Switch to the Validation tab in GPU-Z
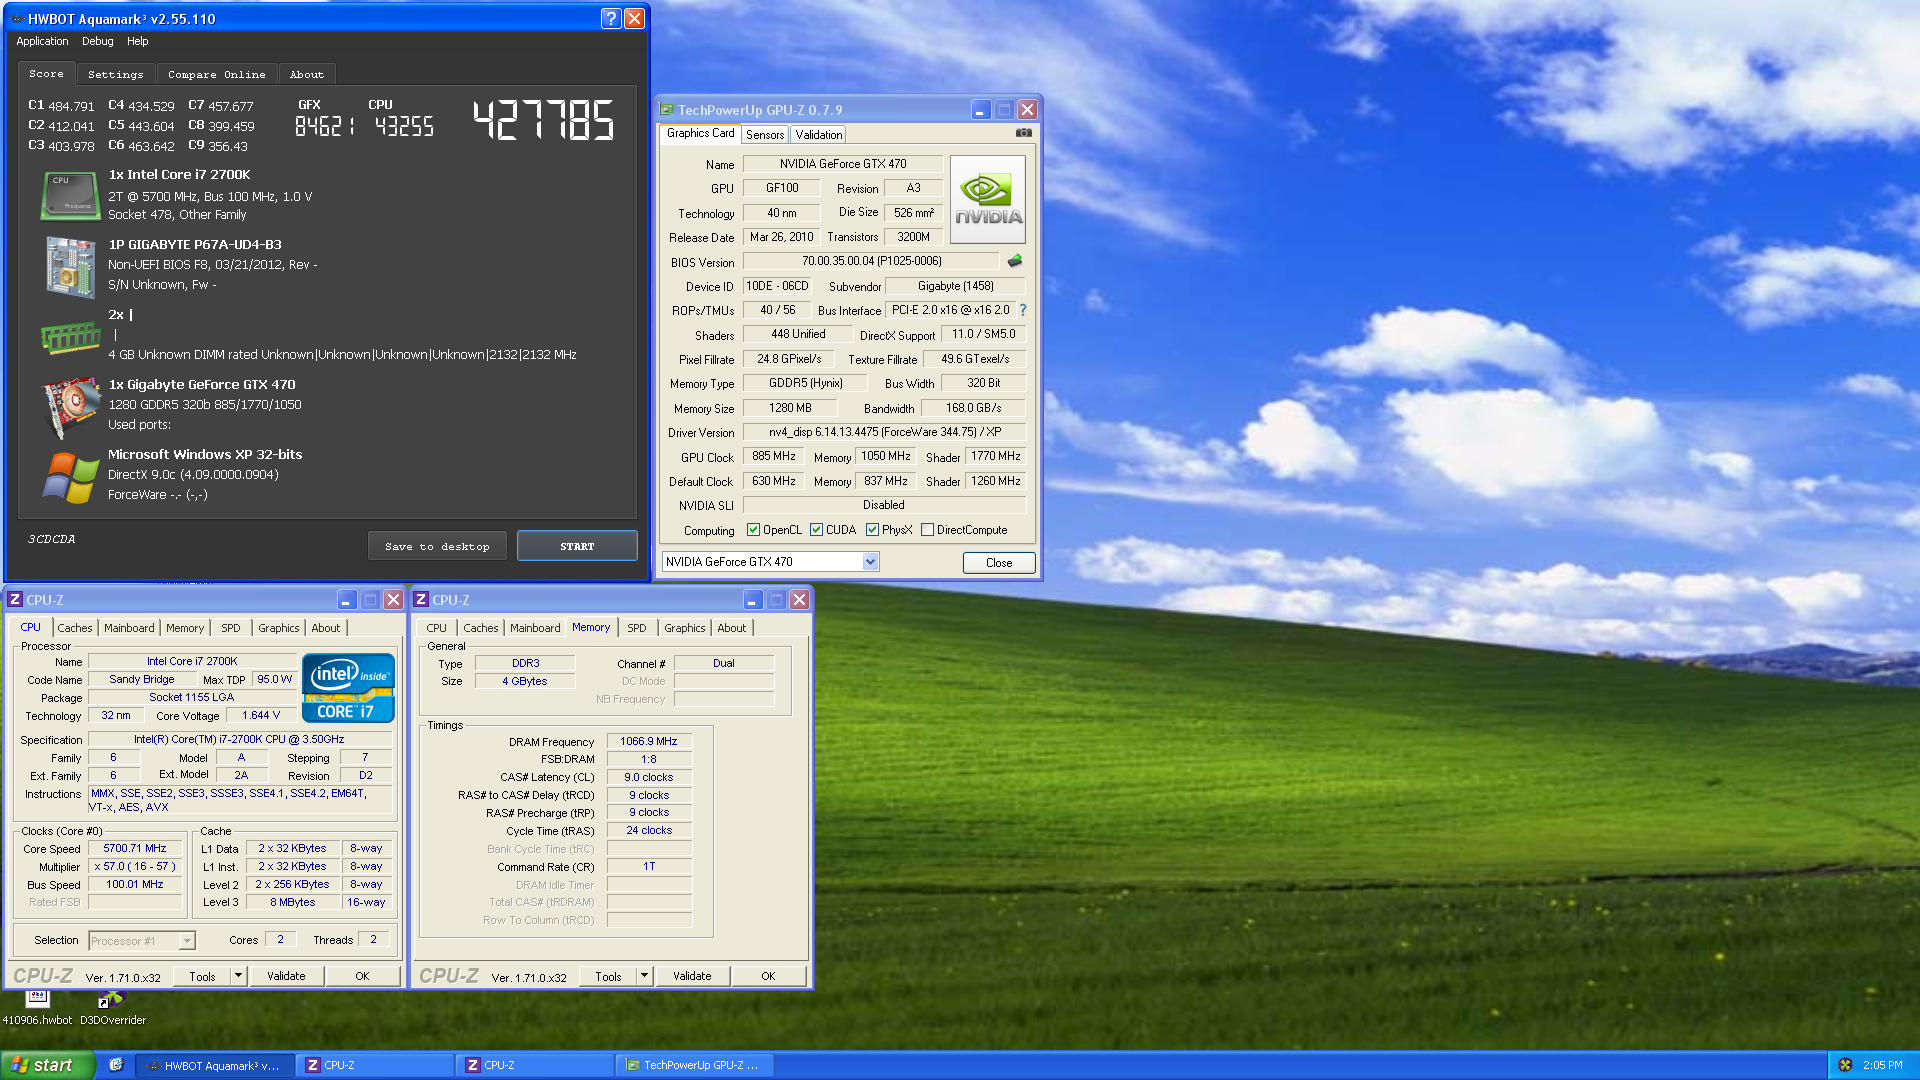The width and height of the screenshot is (1920, 1080). 819,135
